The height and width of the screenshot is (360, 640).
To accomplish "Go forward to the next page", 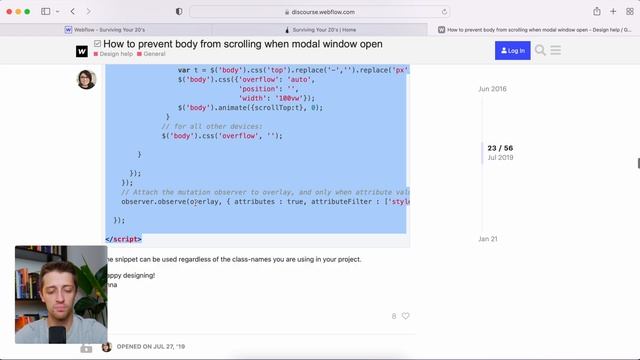I will [89, 11].
